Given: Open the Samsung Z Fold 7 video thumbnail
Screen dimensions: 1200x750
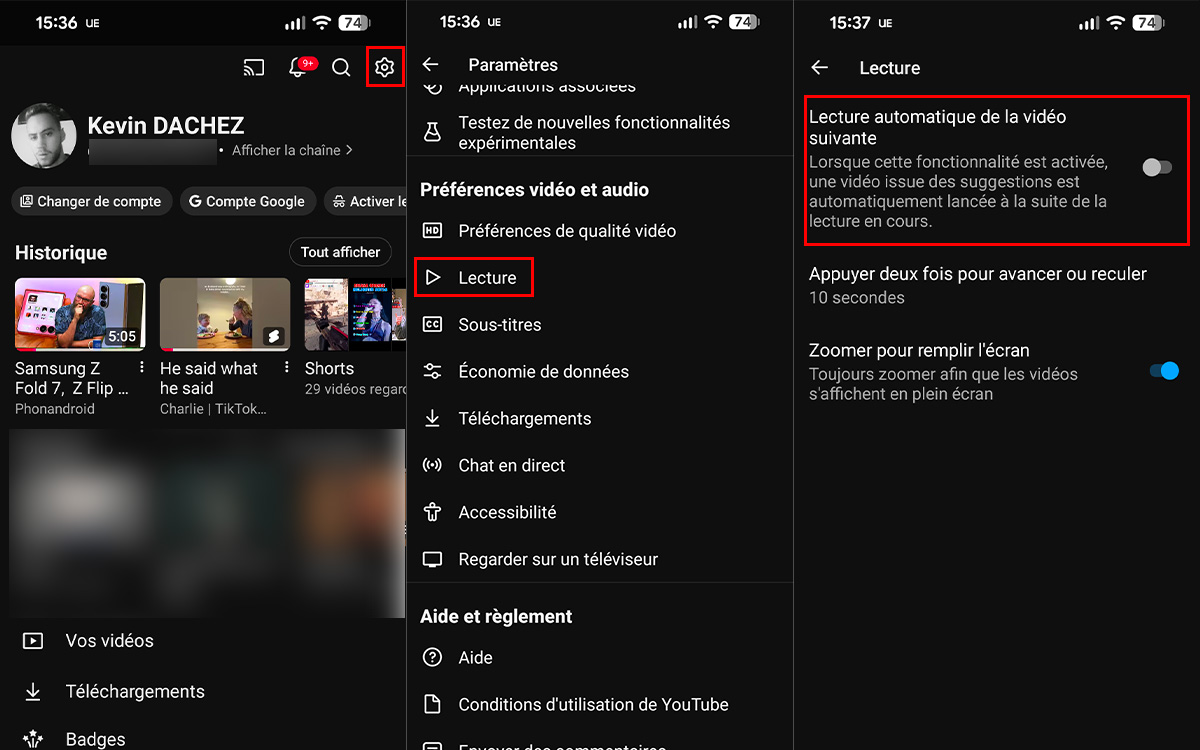Looking at the screenshot, I should pos(80,313).
